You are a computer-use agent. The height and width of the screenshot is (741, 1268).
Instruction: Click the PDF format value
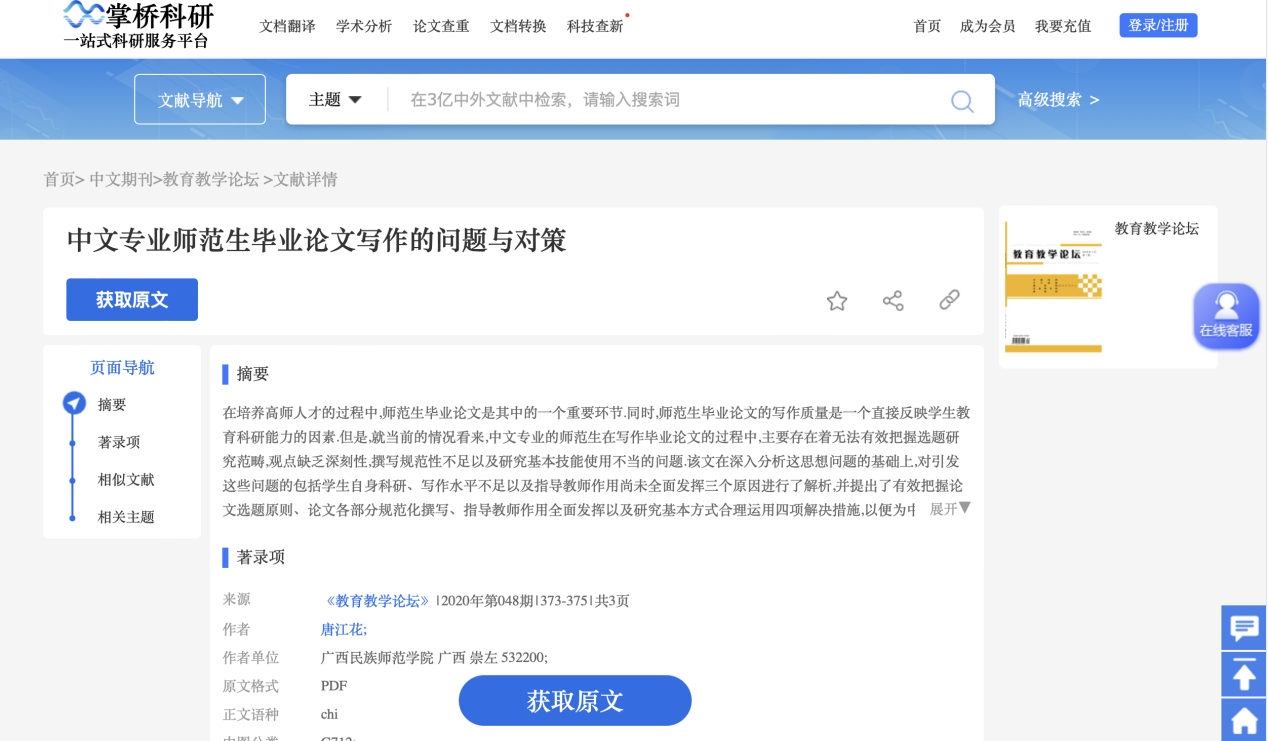tap(334, 686)
